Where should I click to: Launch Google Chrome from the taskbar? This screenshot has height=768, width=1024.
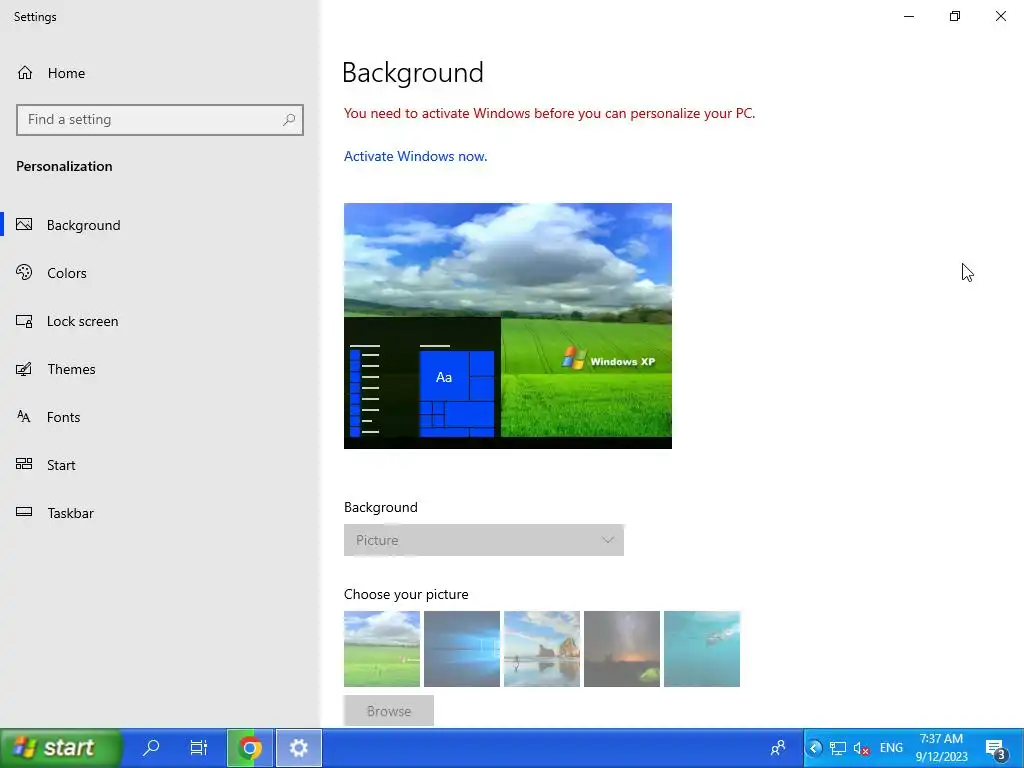click(249, 748)
